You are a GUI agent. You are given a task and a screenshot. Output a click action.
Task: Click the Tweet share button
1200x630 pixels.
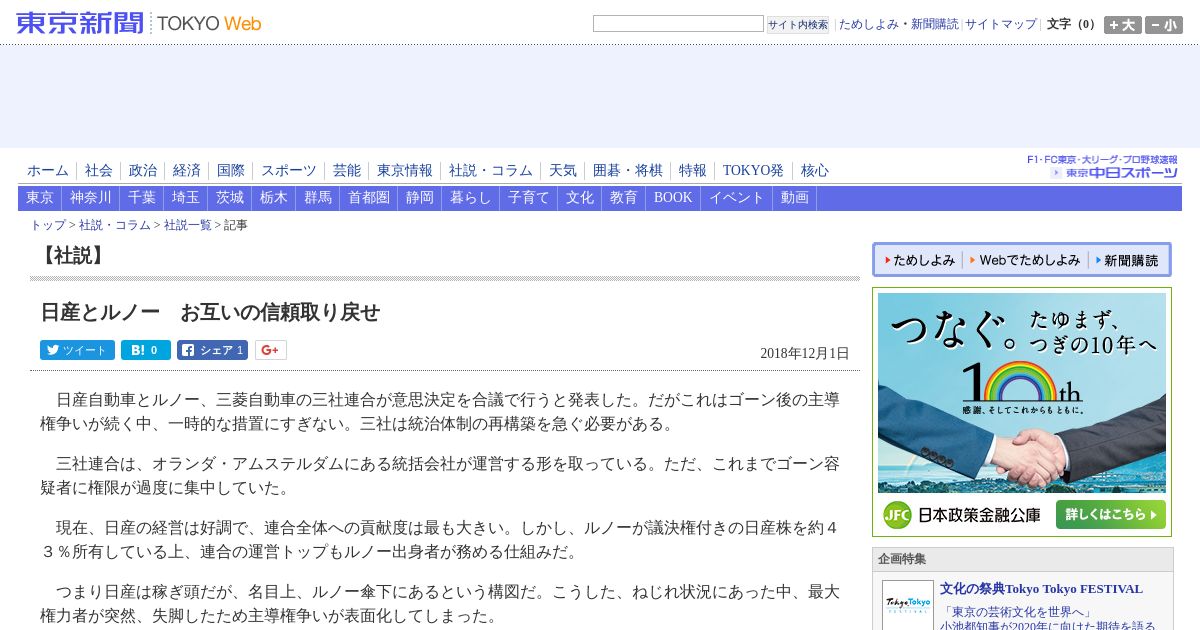77,350
